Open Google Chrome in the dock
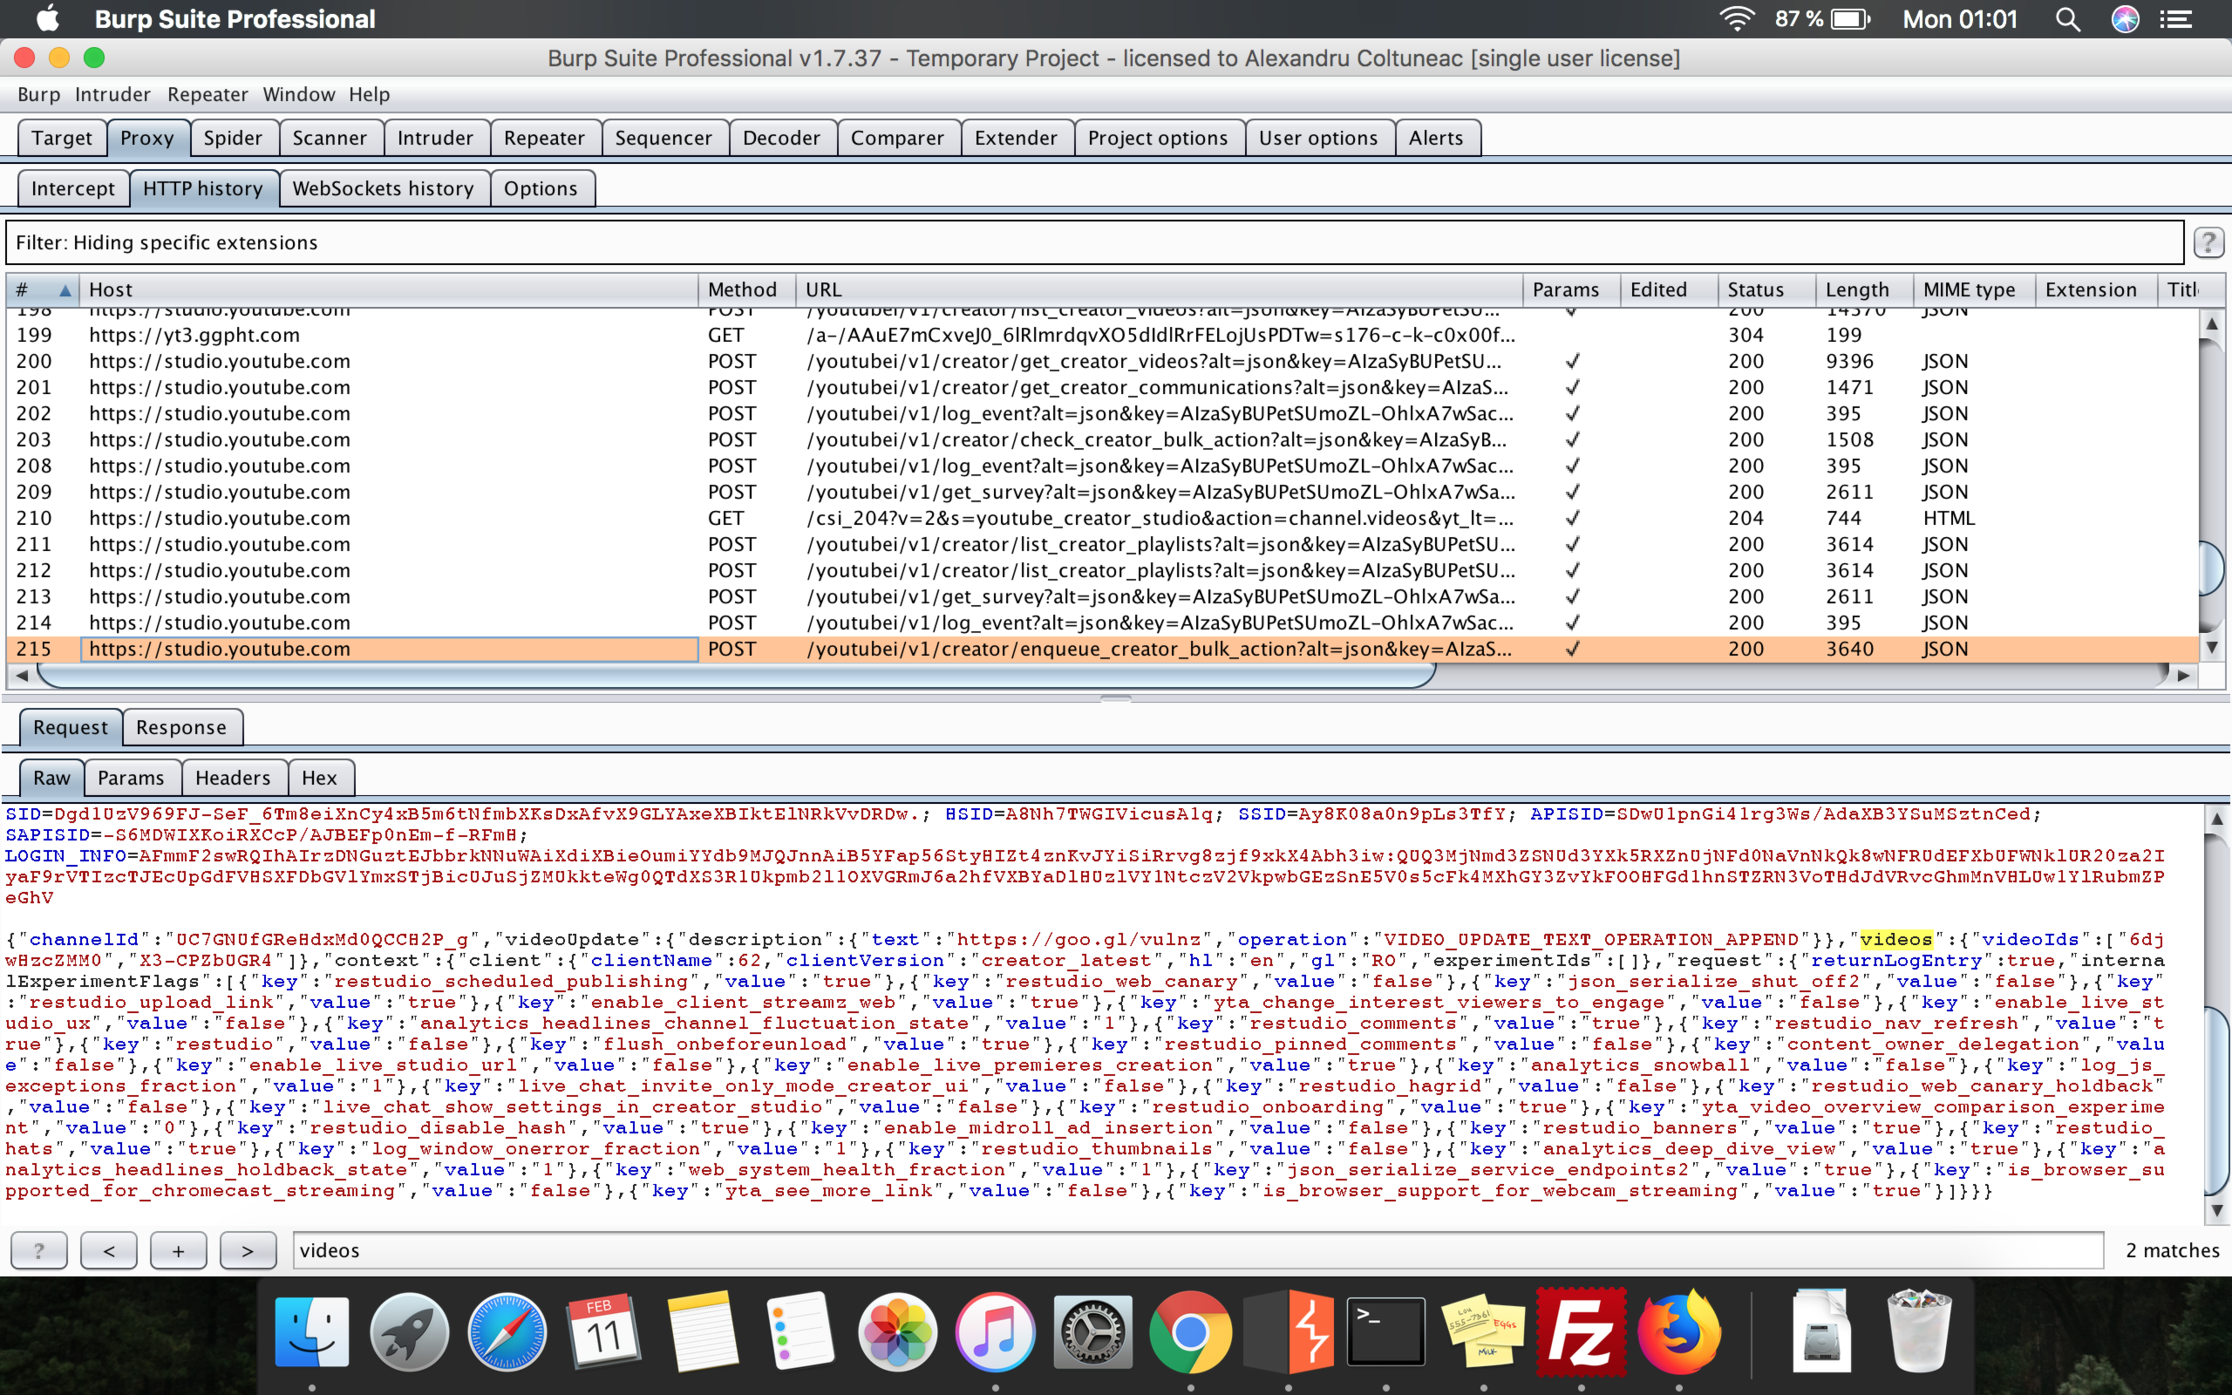The width and height of the screenshot is (2232, 1395). click(1189, 1332)
